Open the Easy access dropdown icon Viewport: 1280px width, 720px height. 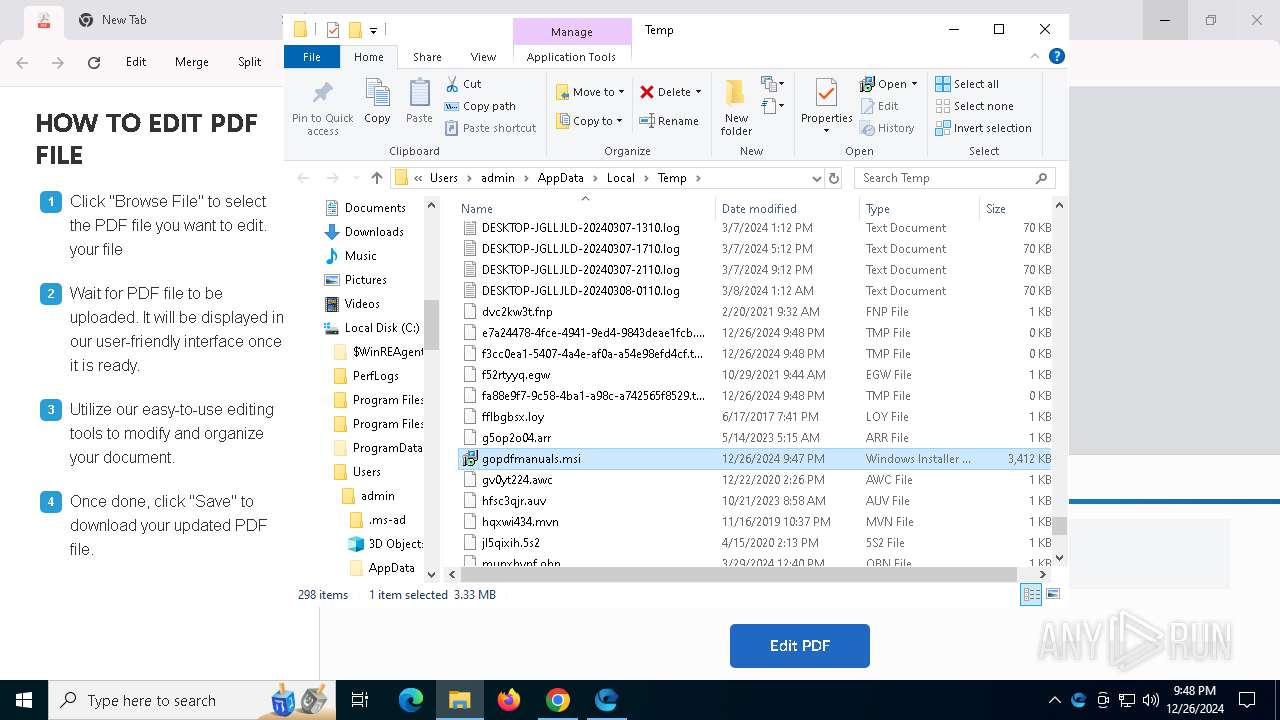point(772,105)
